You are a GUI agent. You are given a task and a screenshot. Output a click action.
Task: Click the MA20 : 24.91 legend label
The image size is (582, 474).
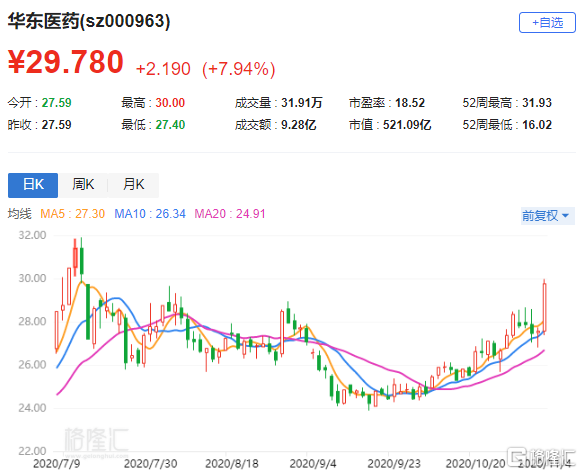(x=230, y=214)
